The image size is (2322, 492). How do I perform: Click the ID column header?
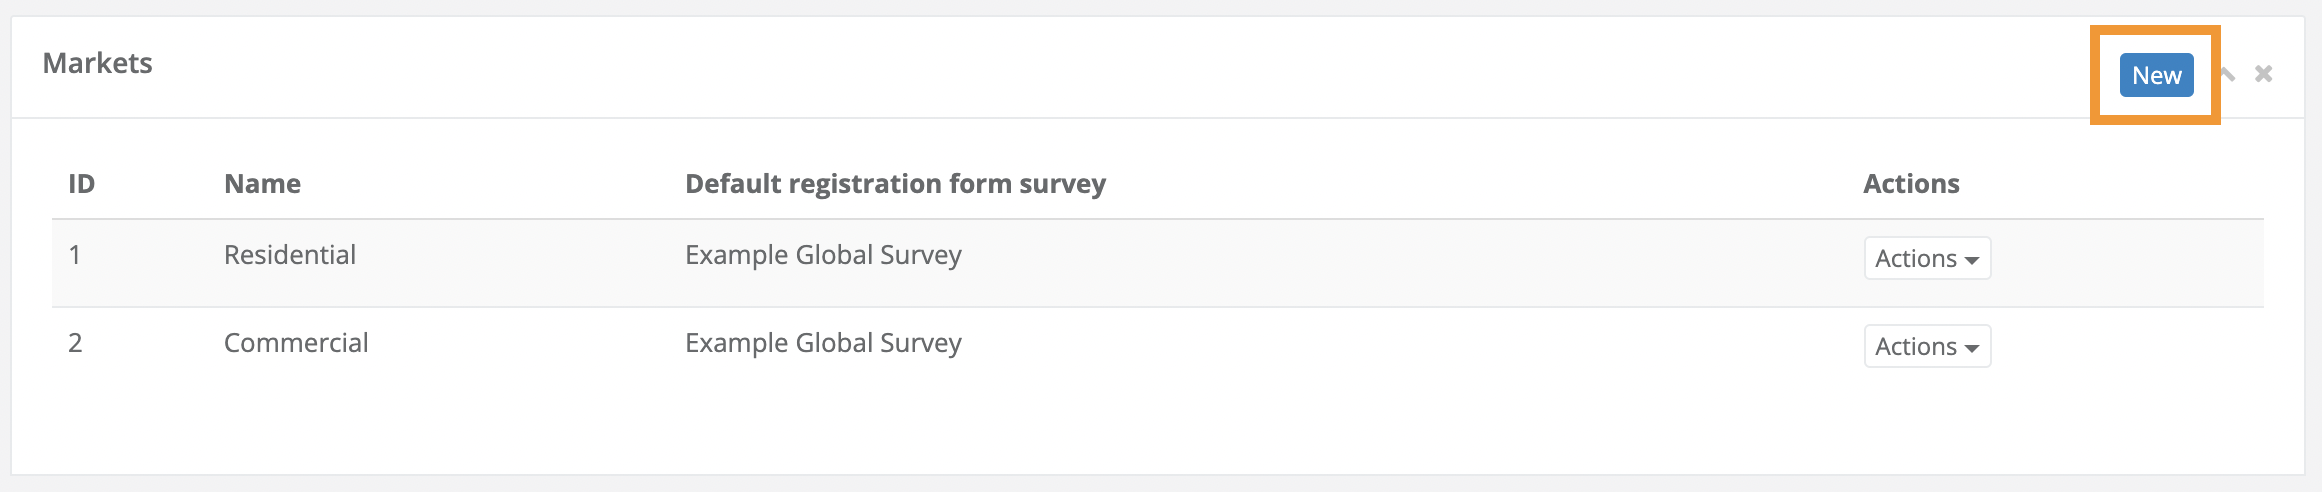click(81, 184)
